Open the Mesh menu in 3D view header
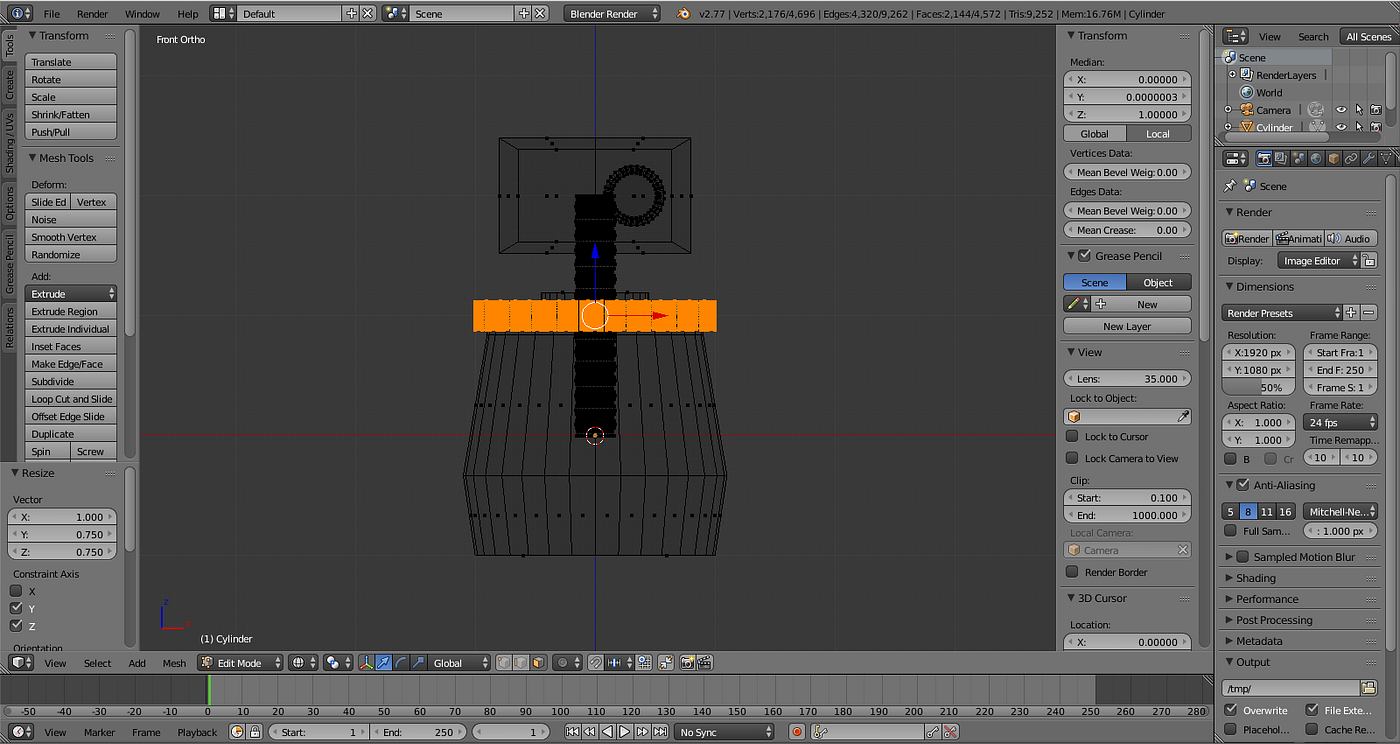 coord(174,663)
